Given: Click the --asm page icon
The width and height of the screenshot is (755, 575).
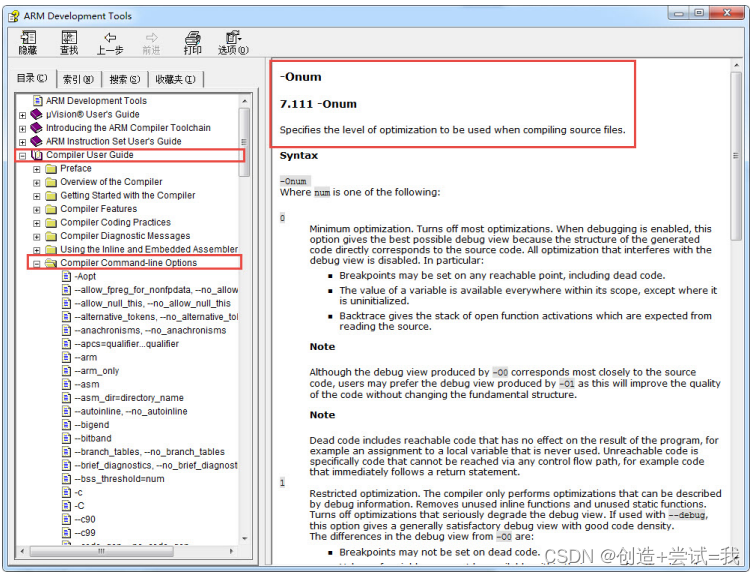Looking at the screenshot, I should pyautogui.click(x=66, y=384).
